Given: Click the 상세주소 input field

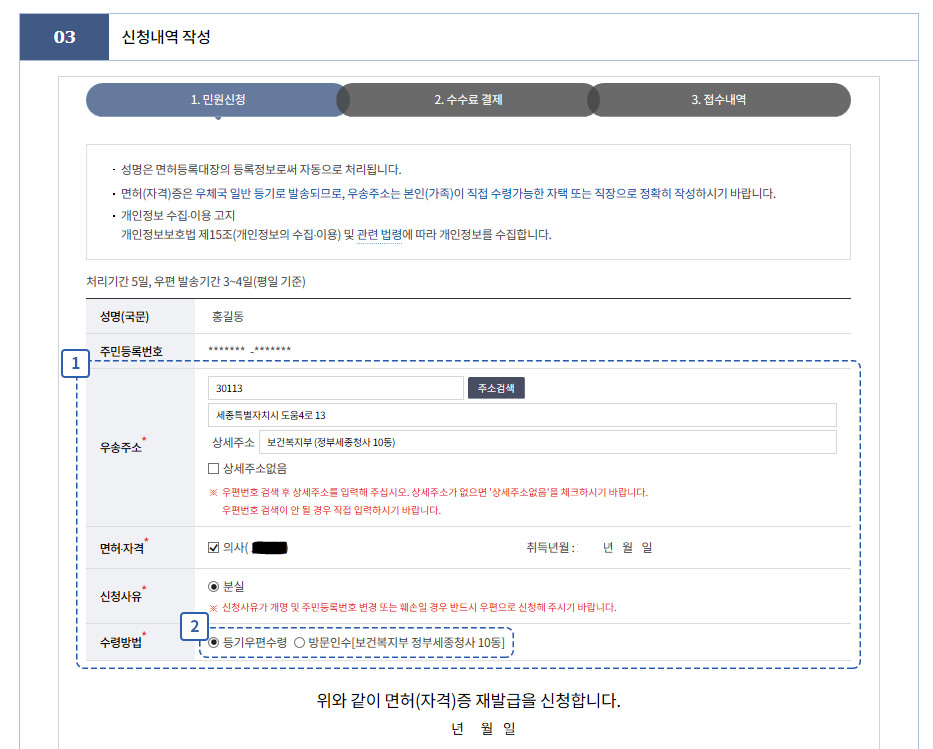Looking at the screenshot, I should [547, 442].
